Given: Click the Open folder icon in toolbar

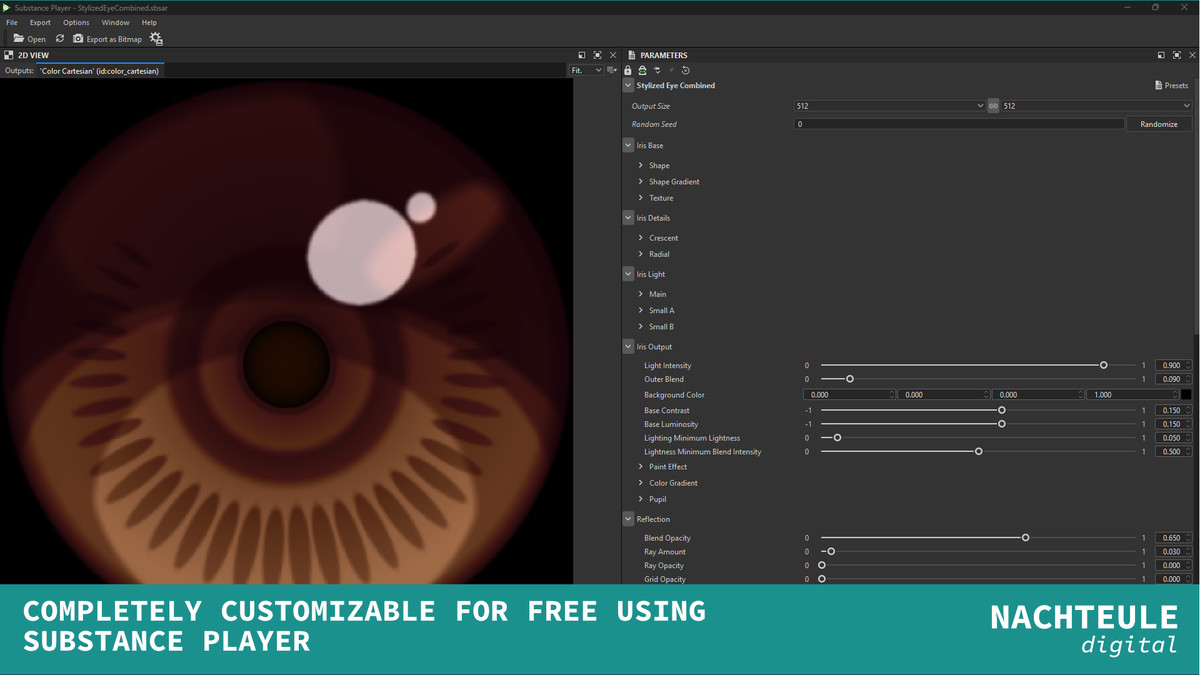Looking at the screenshot, I should [x=18, y=39].
